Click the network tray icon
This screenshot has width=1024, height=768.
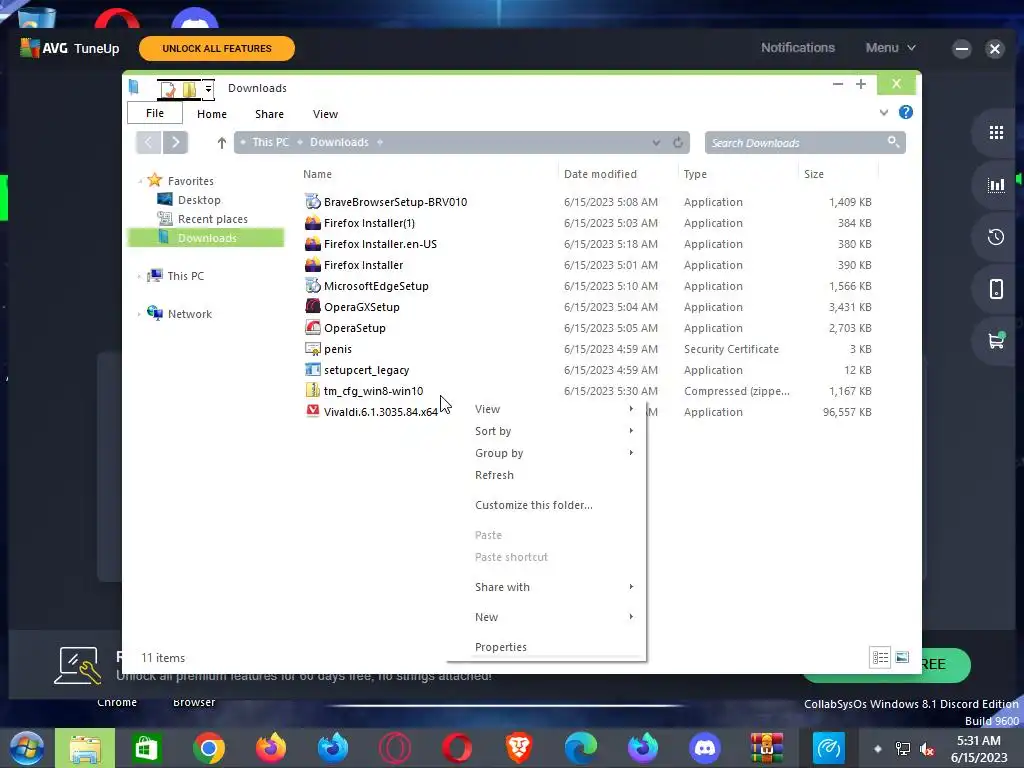903,748
